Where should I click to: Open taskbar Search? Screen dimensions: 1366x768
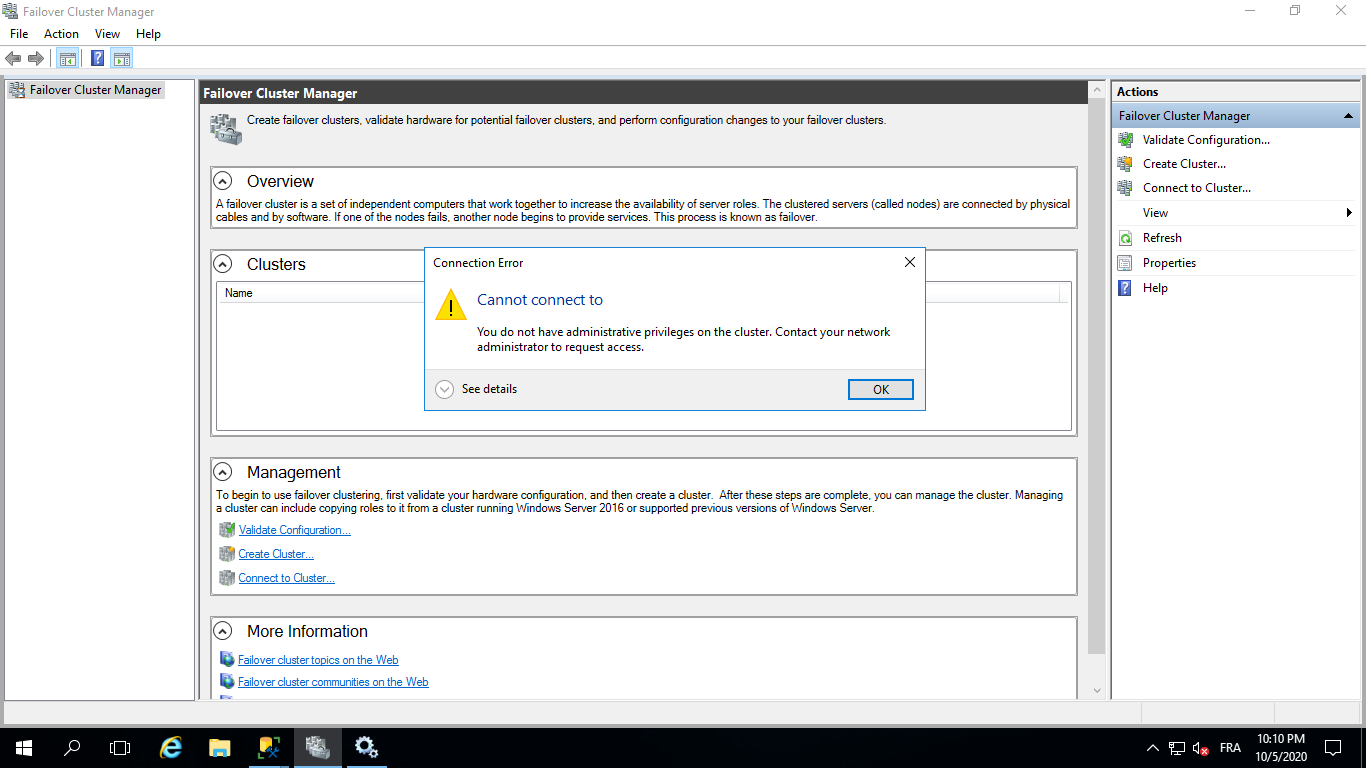click(72, 747)
